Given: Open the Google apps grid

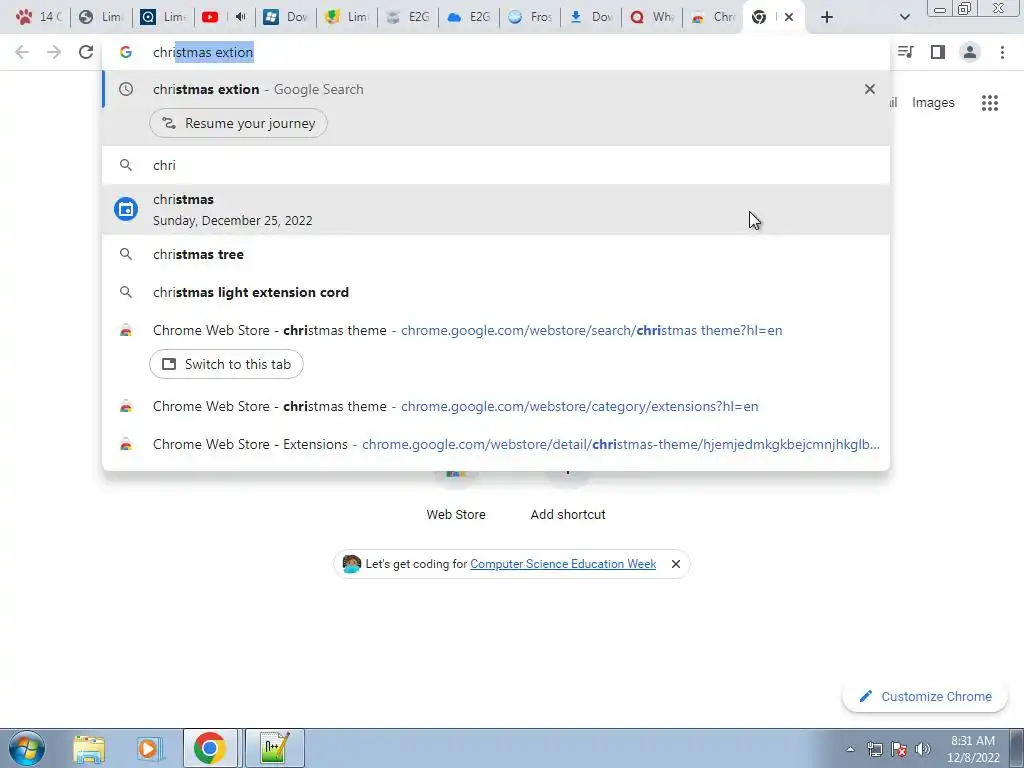Looking at the screenshot, I should 989,103.
